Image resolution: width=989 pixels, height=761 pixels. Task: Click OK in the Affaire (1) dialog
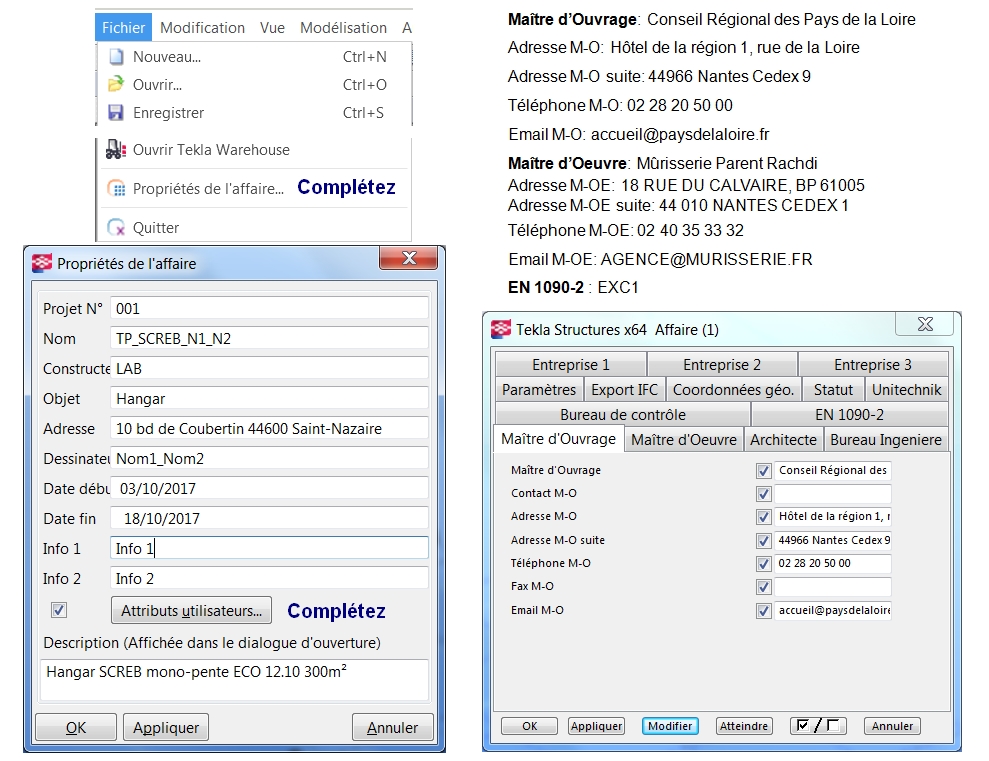click(x=530, y=726)
